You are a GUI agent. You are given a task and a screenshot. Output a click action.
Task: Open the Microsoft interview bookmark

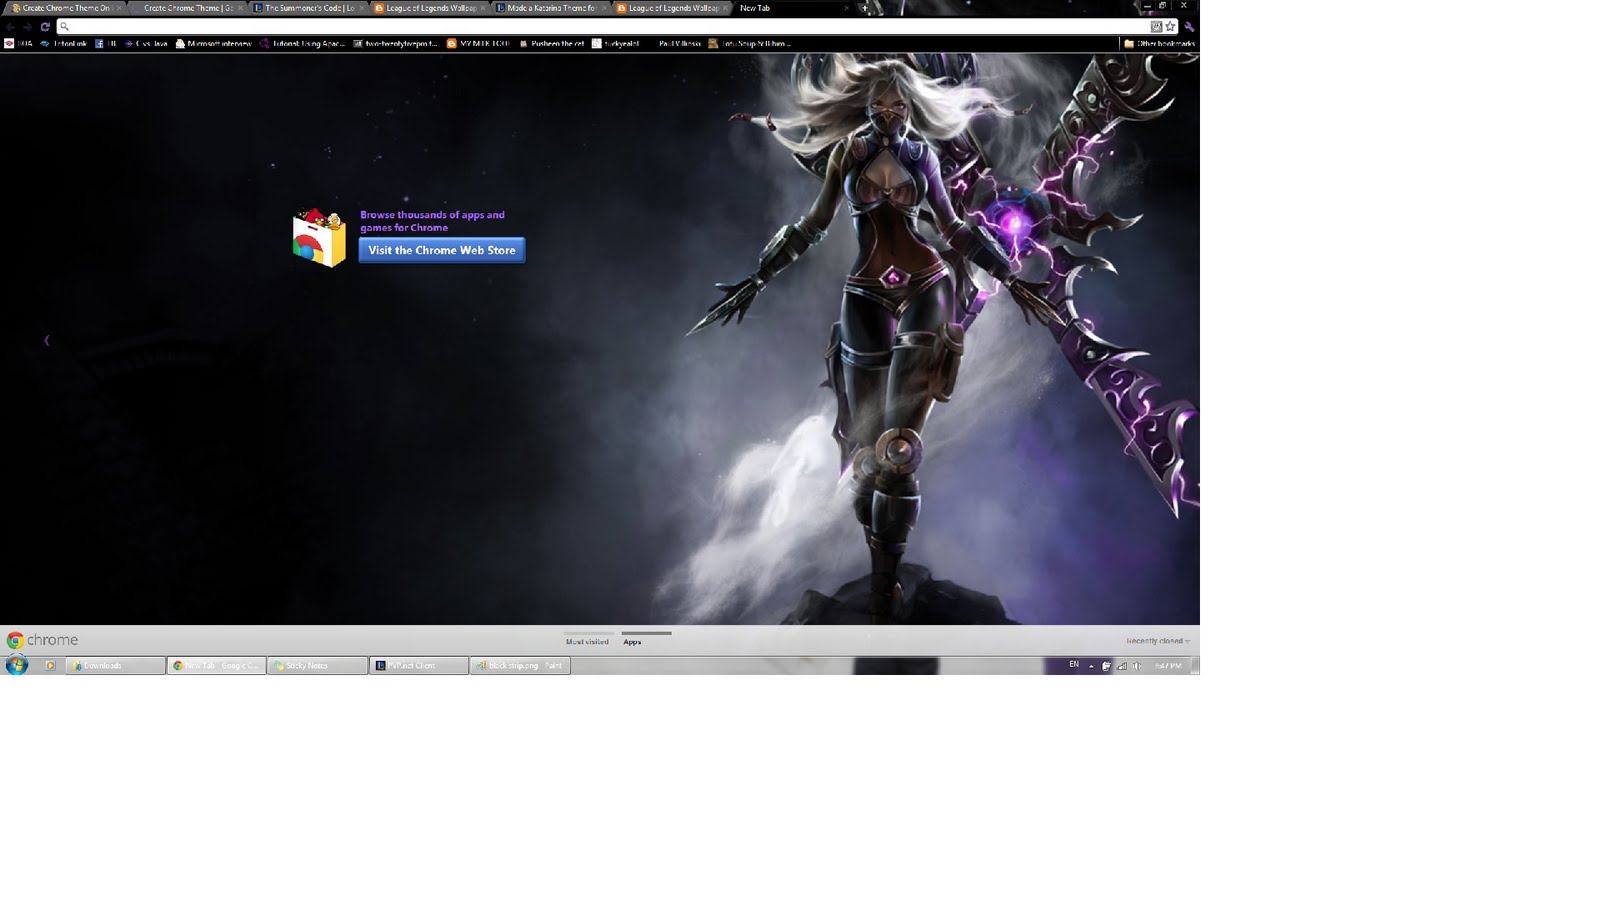[214, 44]
